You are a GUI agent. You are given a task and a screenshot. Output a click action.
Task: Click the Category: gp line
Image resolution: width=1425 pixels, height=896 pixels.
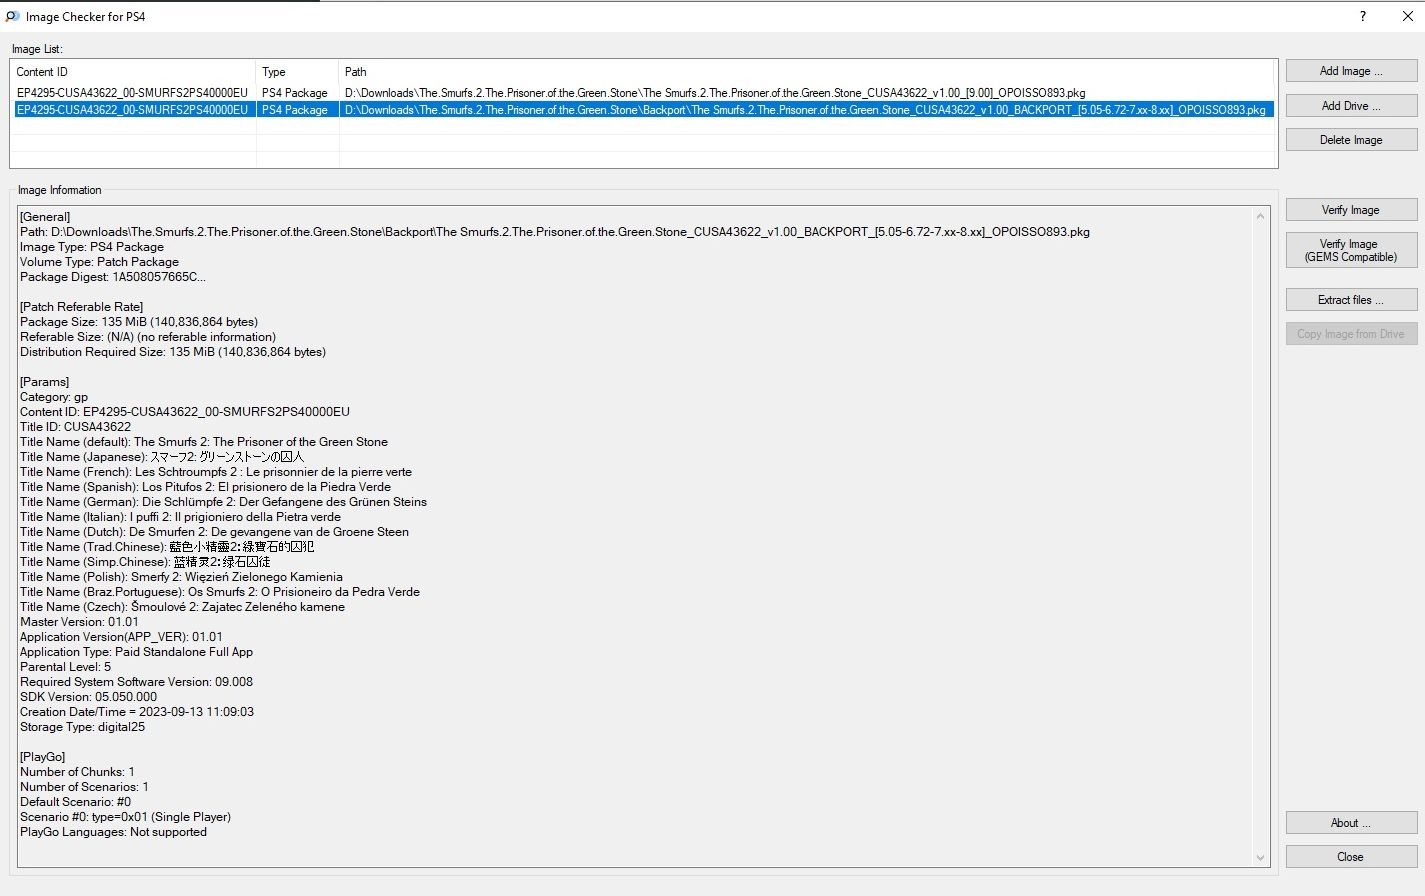tap(54, 397)
